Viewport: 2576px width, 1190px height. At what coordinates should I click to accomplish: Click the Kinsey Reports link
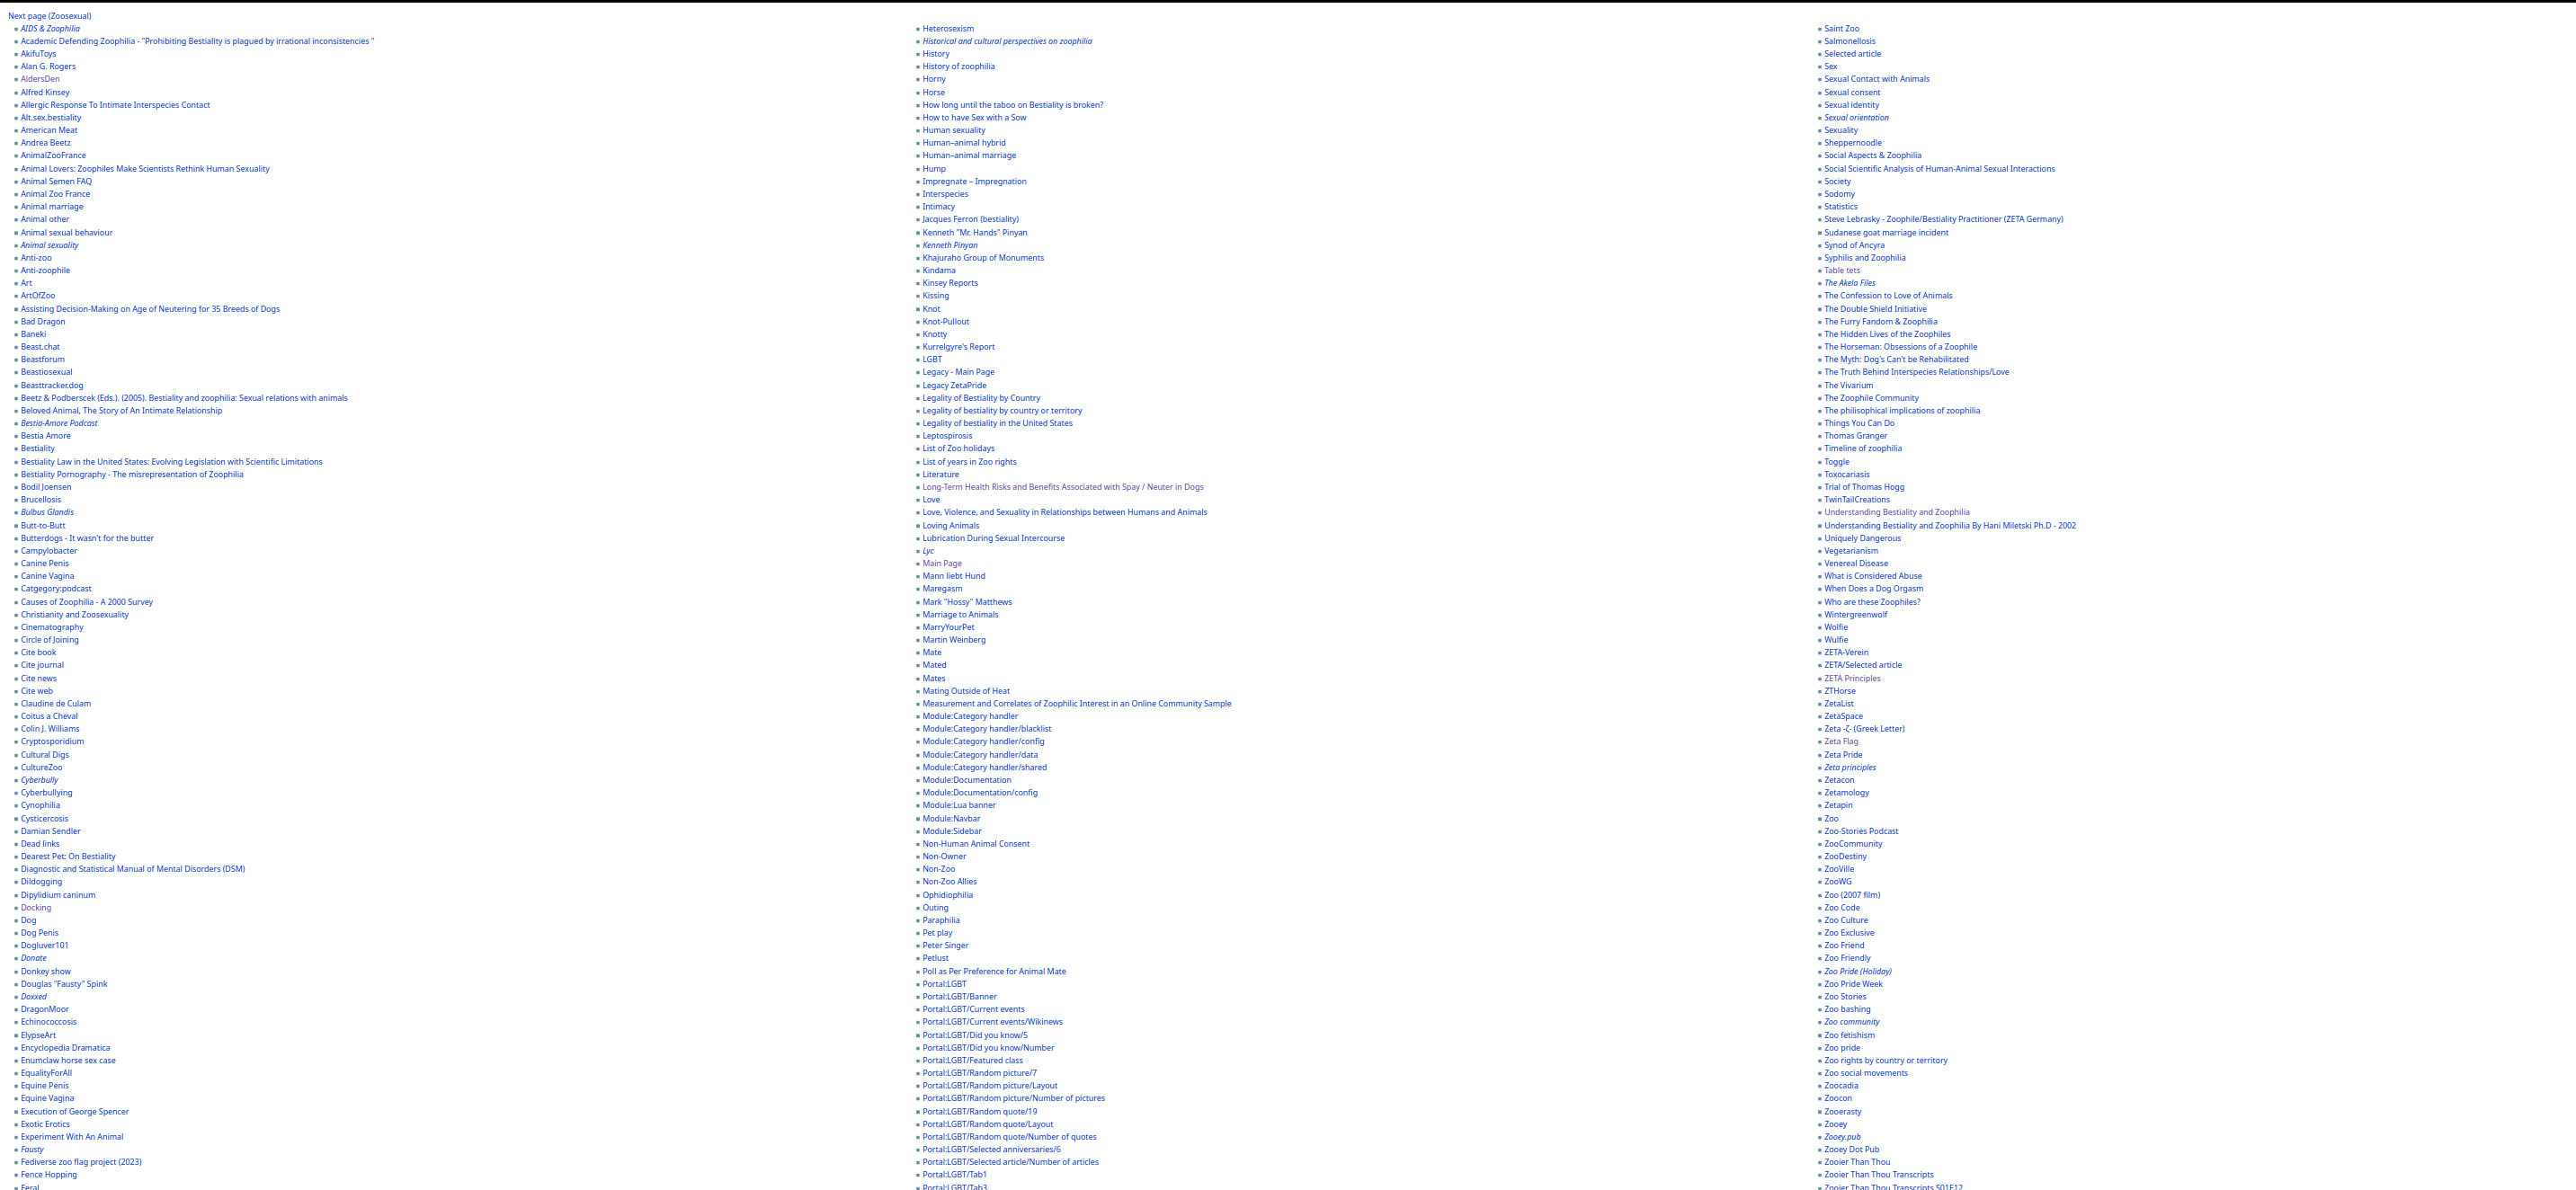tap(949, 283)
